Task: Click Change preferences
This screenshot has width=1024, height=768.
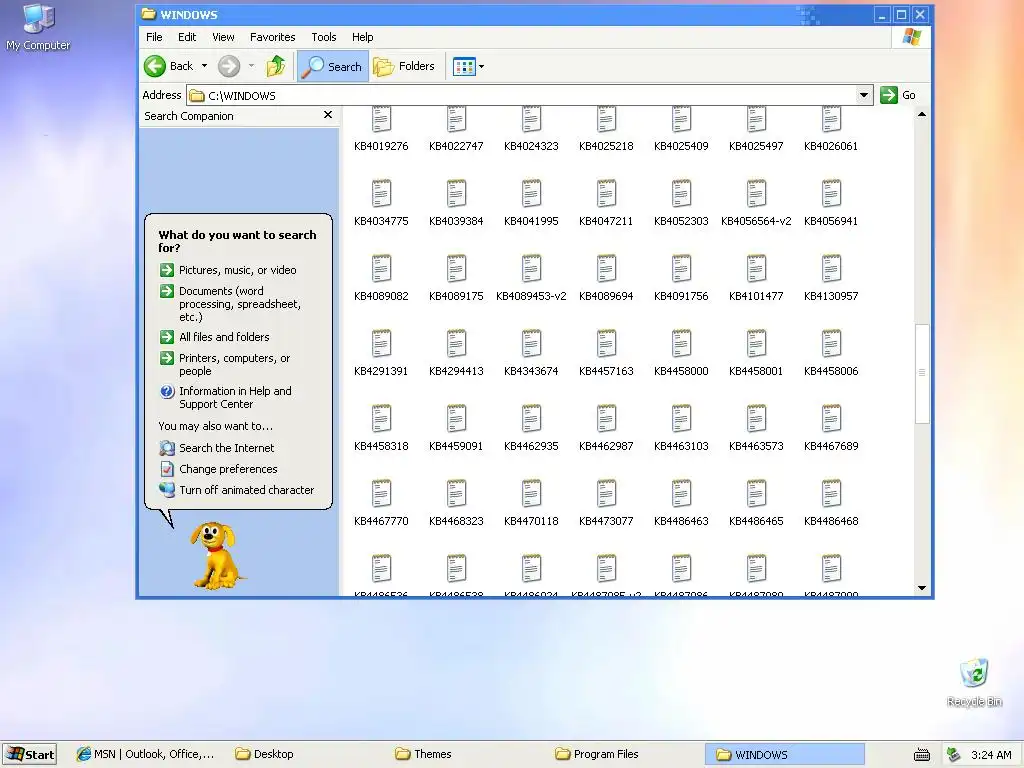Action: click(219, 469)
